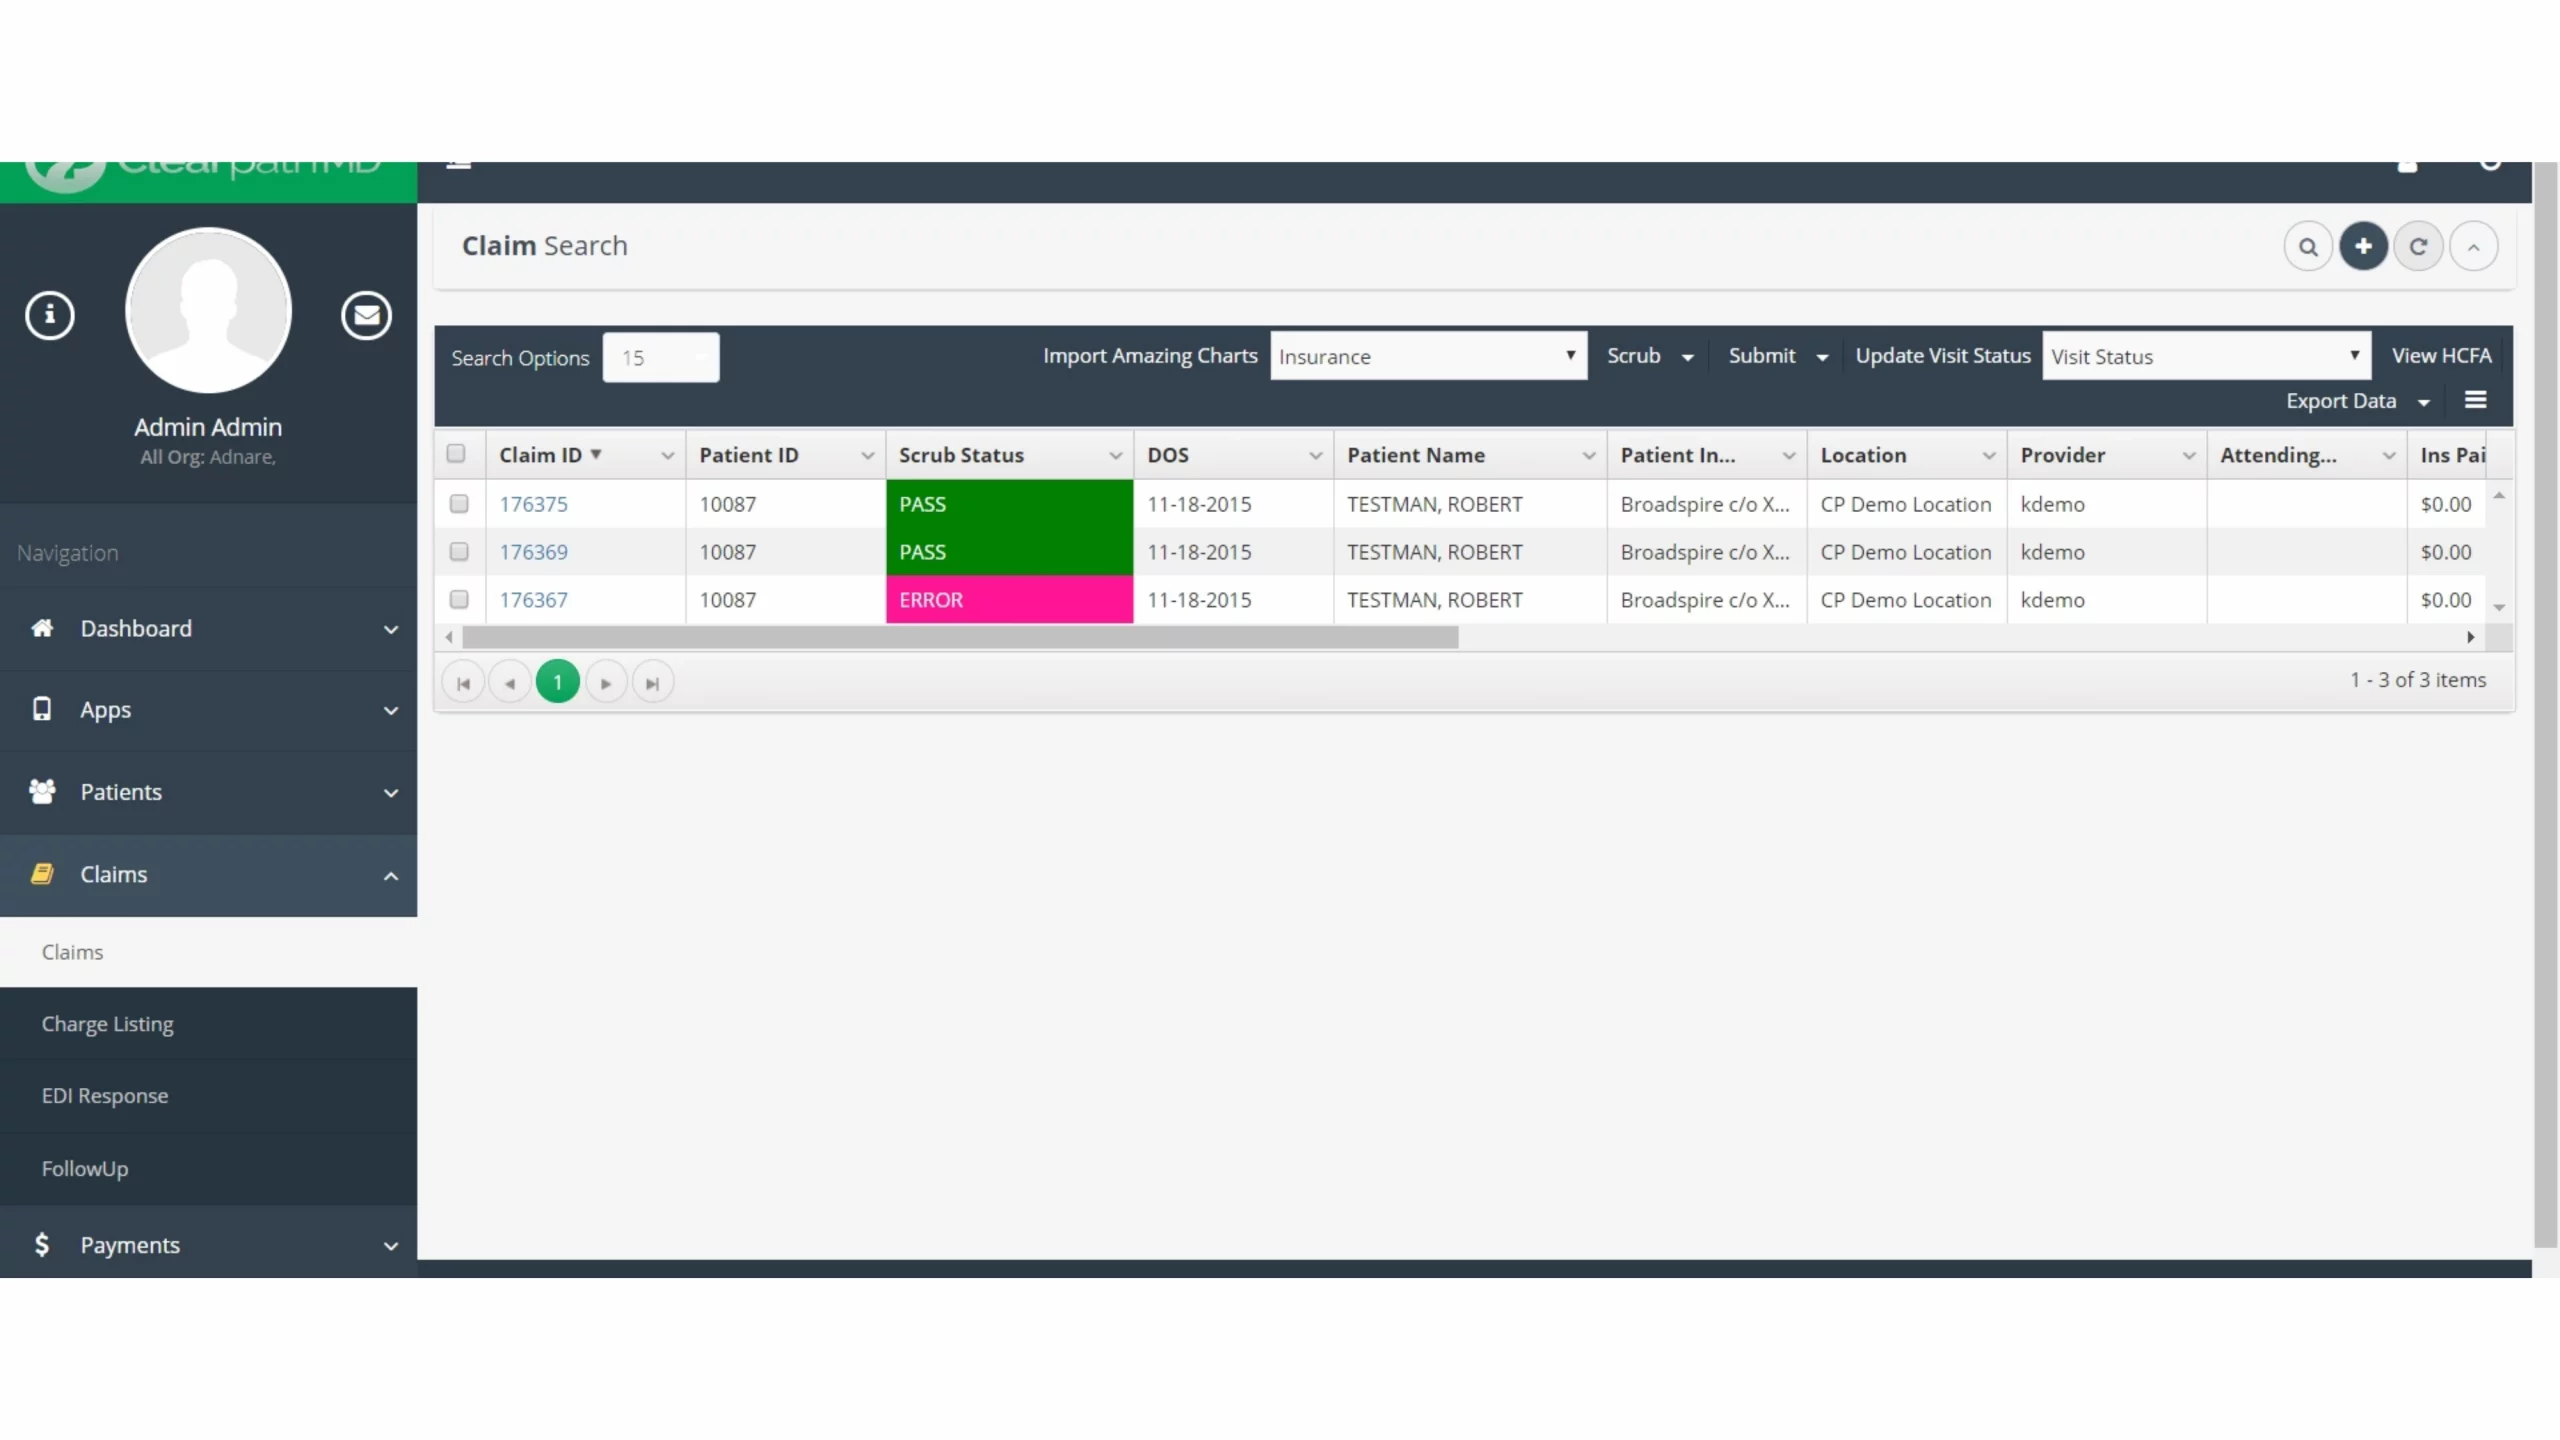
Task: Tick the checkbox for claim 176367
Action: pyautogui.click(x=459, y=600)
